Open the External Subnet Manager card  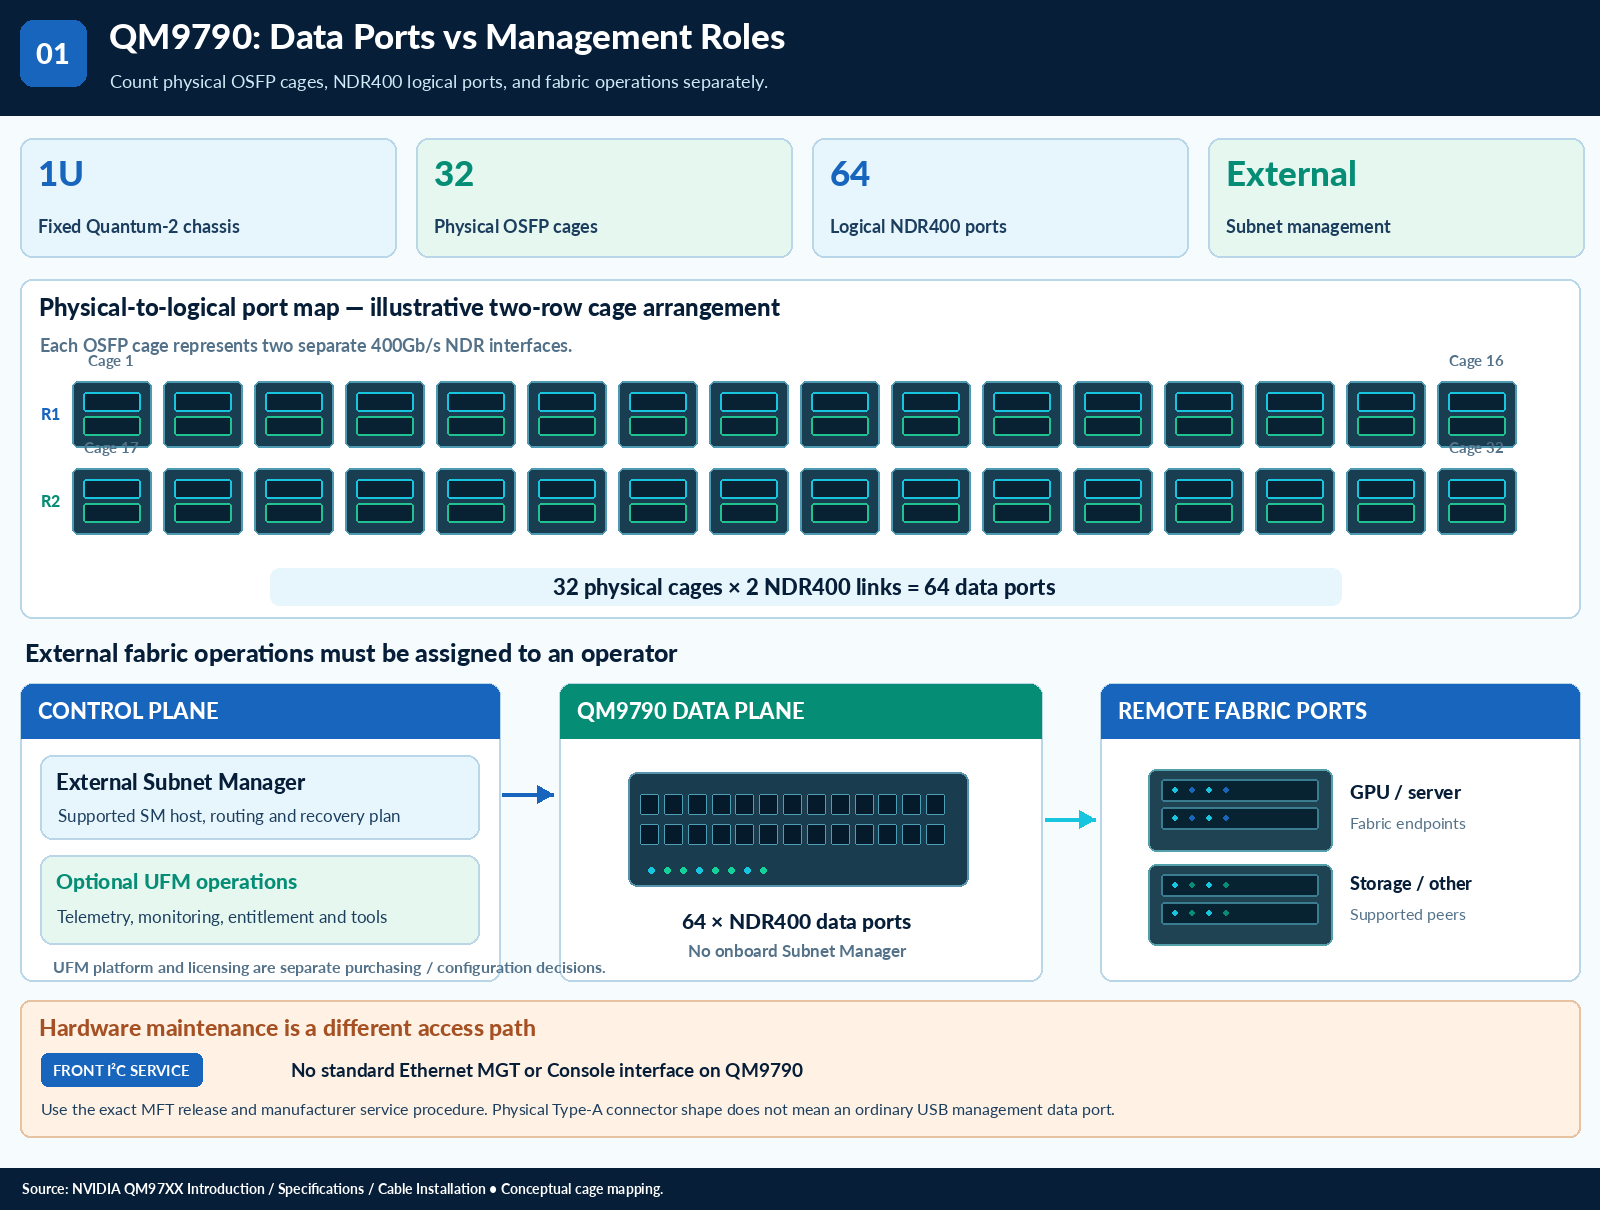(x=260, y=797)
